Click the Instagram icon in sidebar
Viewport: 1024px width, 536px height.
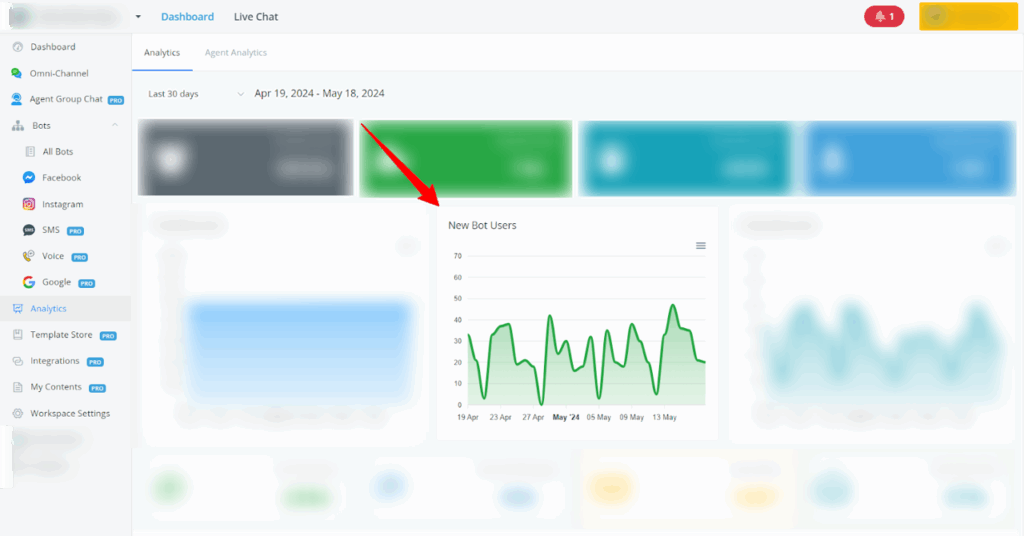click(x=29, y=204)
